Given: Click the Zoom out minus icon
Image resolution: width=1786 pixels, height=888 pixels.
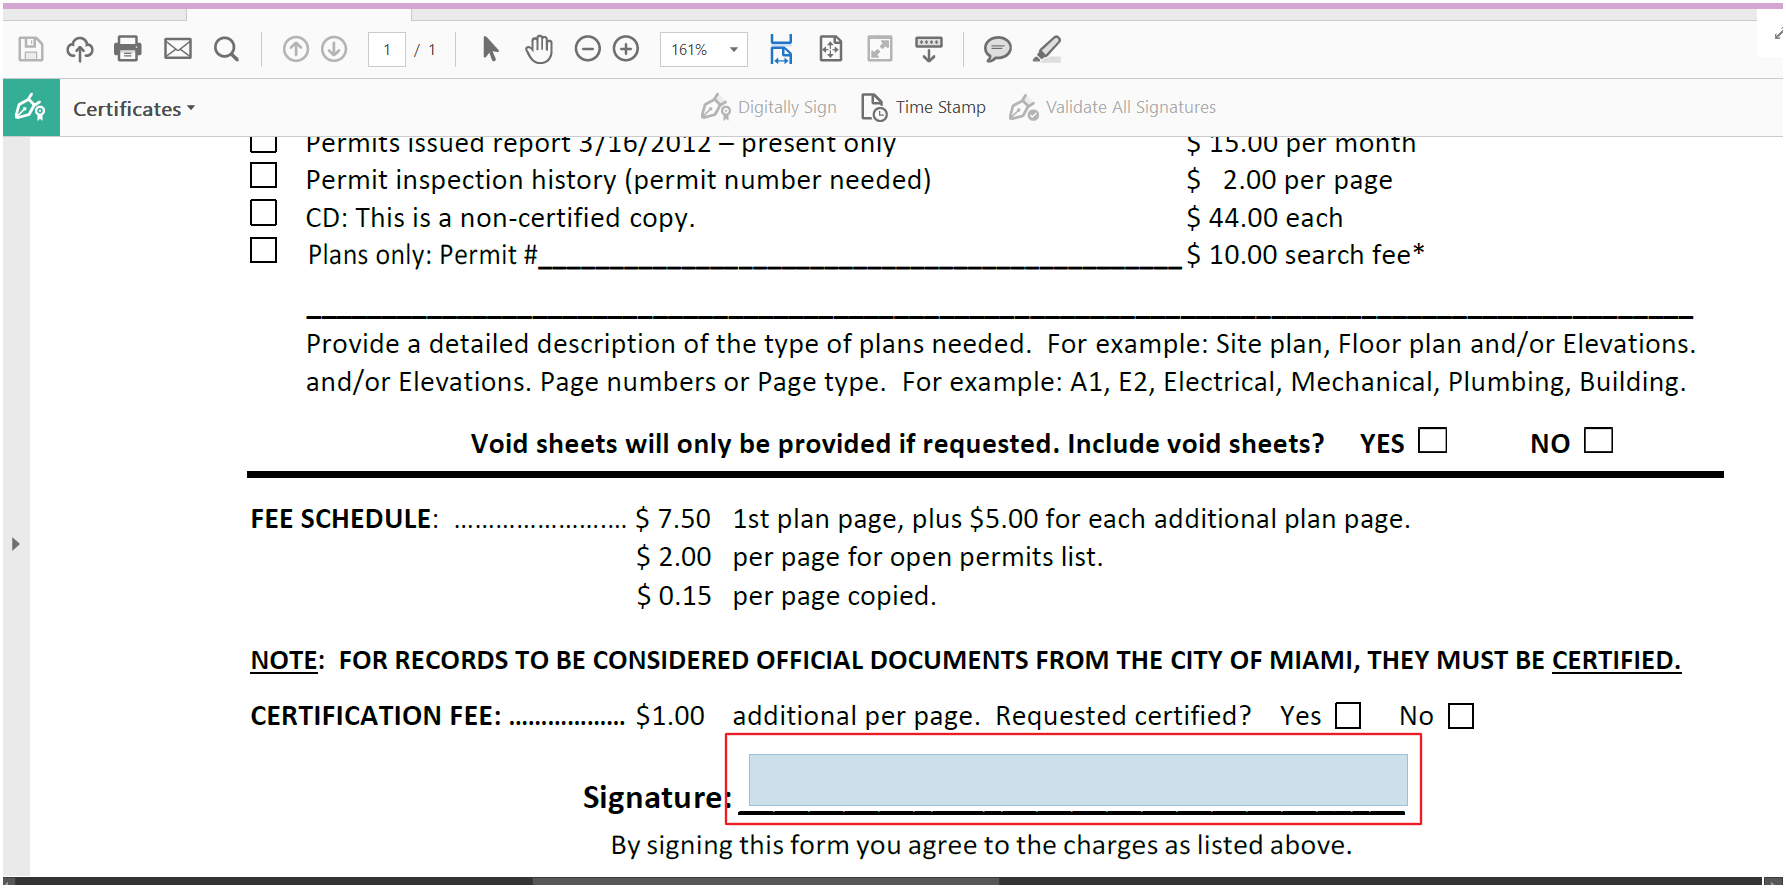Looking at the screenshot, I should [588, 49].
